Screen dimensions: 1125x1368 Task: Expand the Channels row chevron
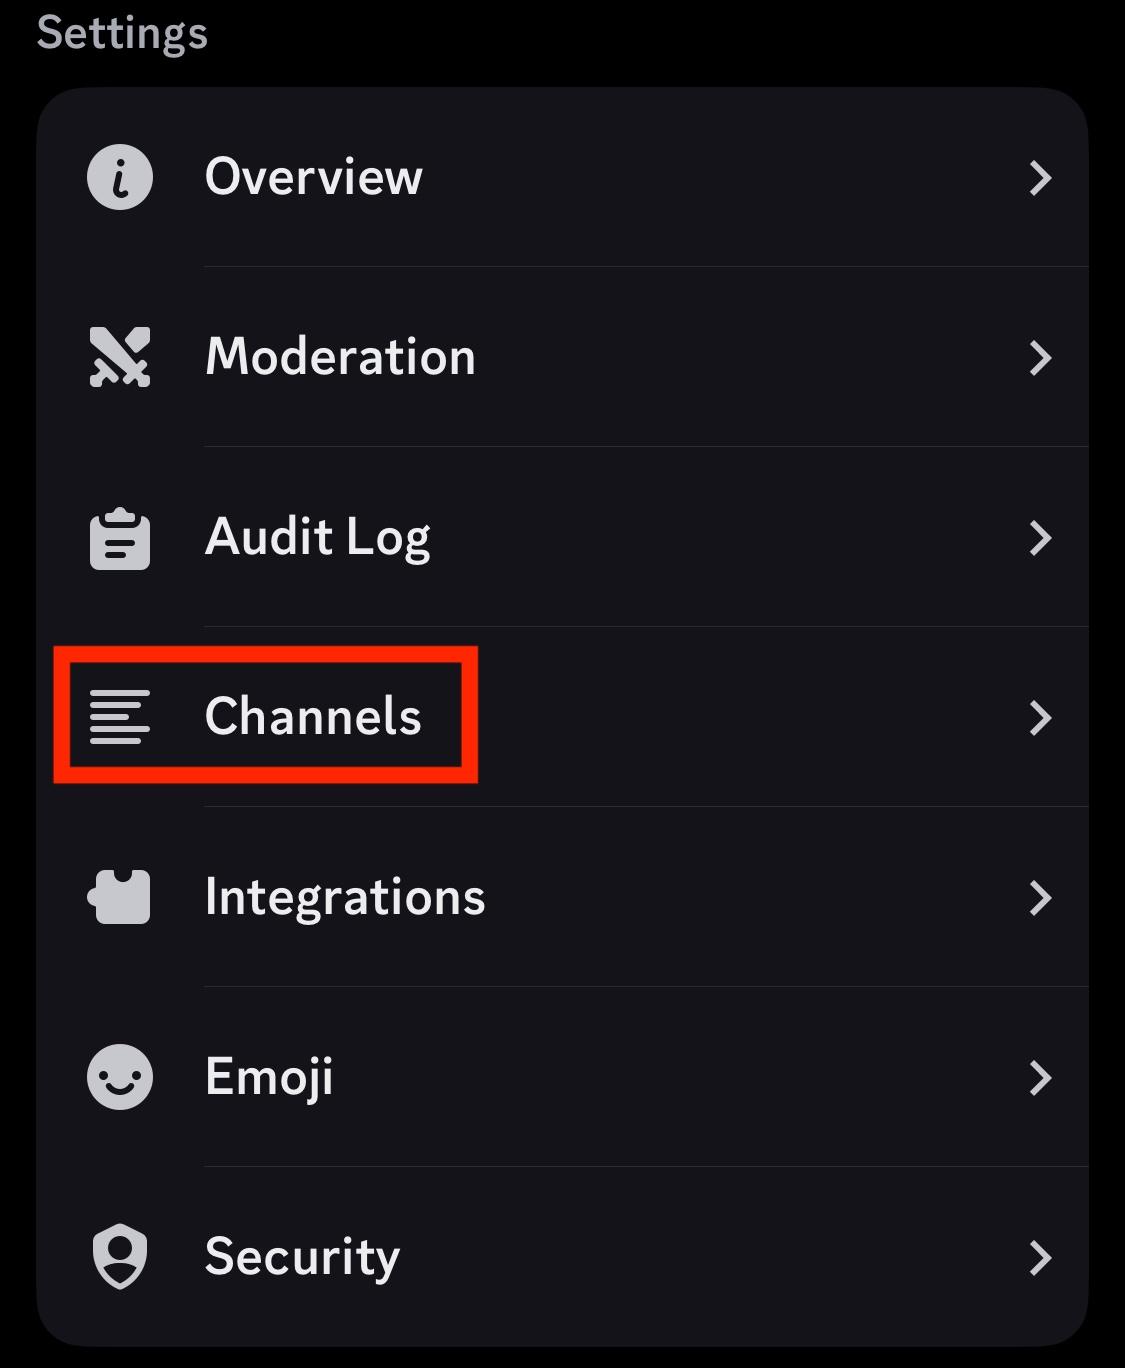click(1041, 718)
